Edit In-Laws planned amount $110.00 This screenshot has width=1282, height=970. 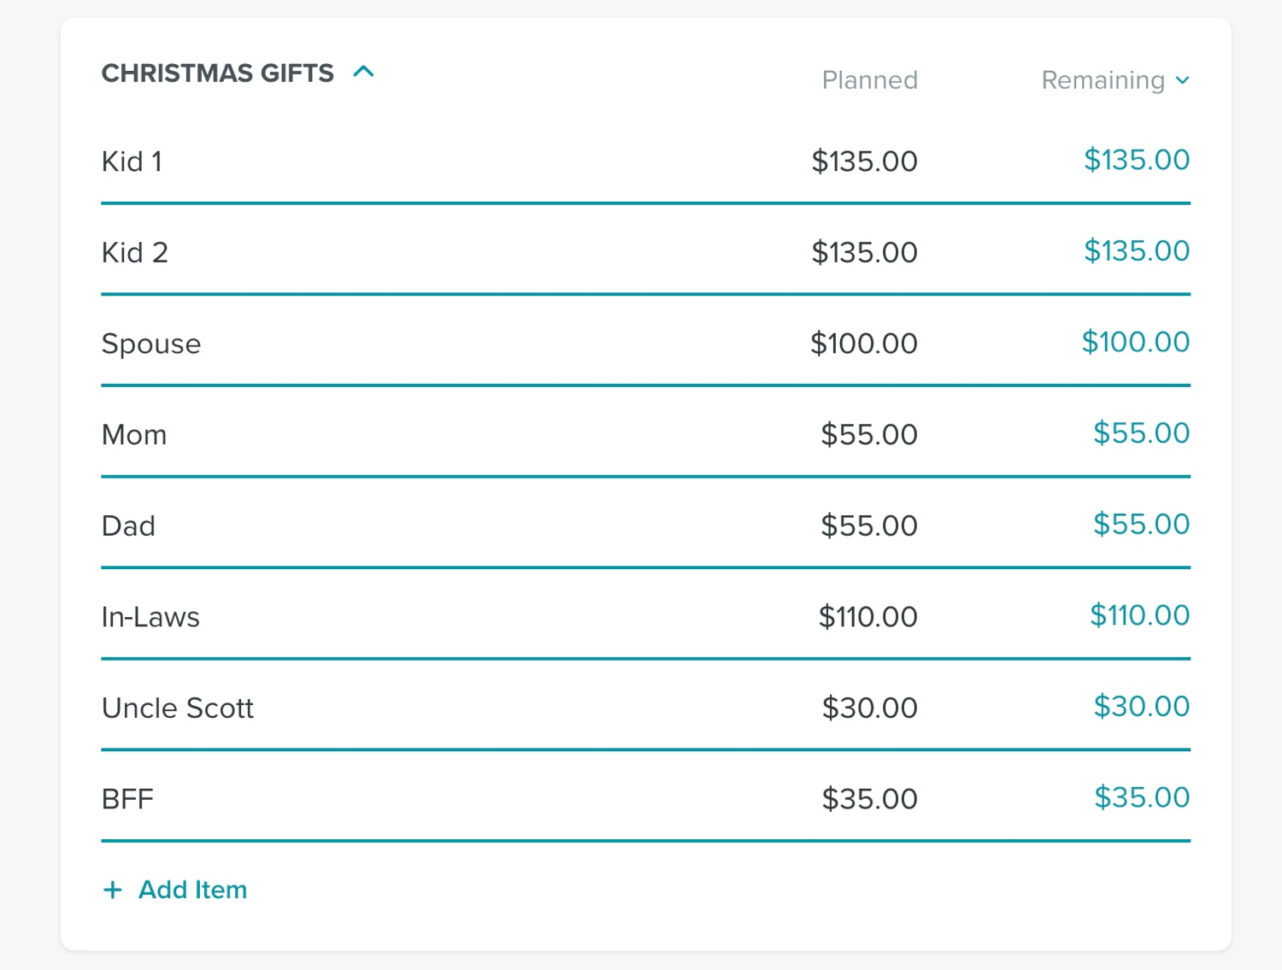[x=868, y=617]
